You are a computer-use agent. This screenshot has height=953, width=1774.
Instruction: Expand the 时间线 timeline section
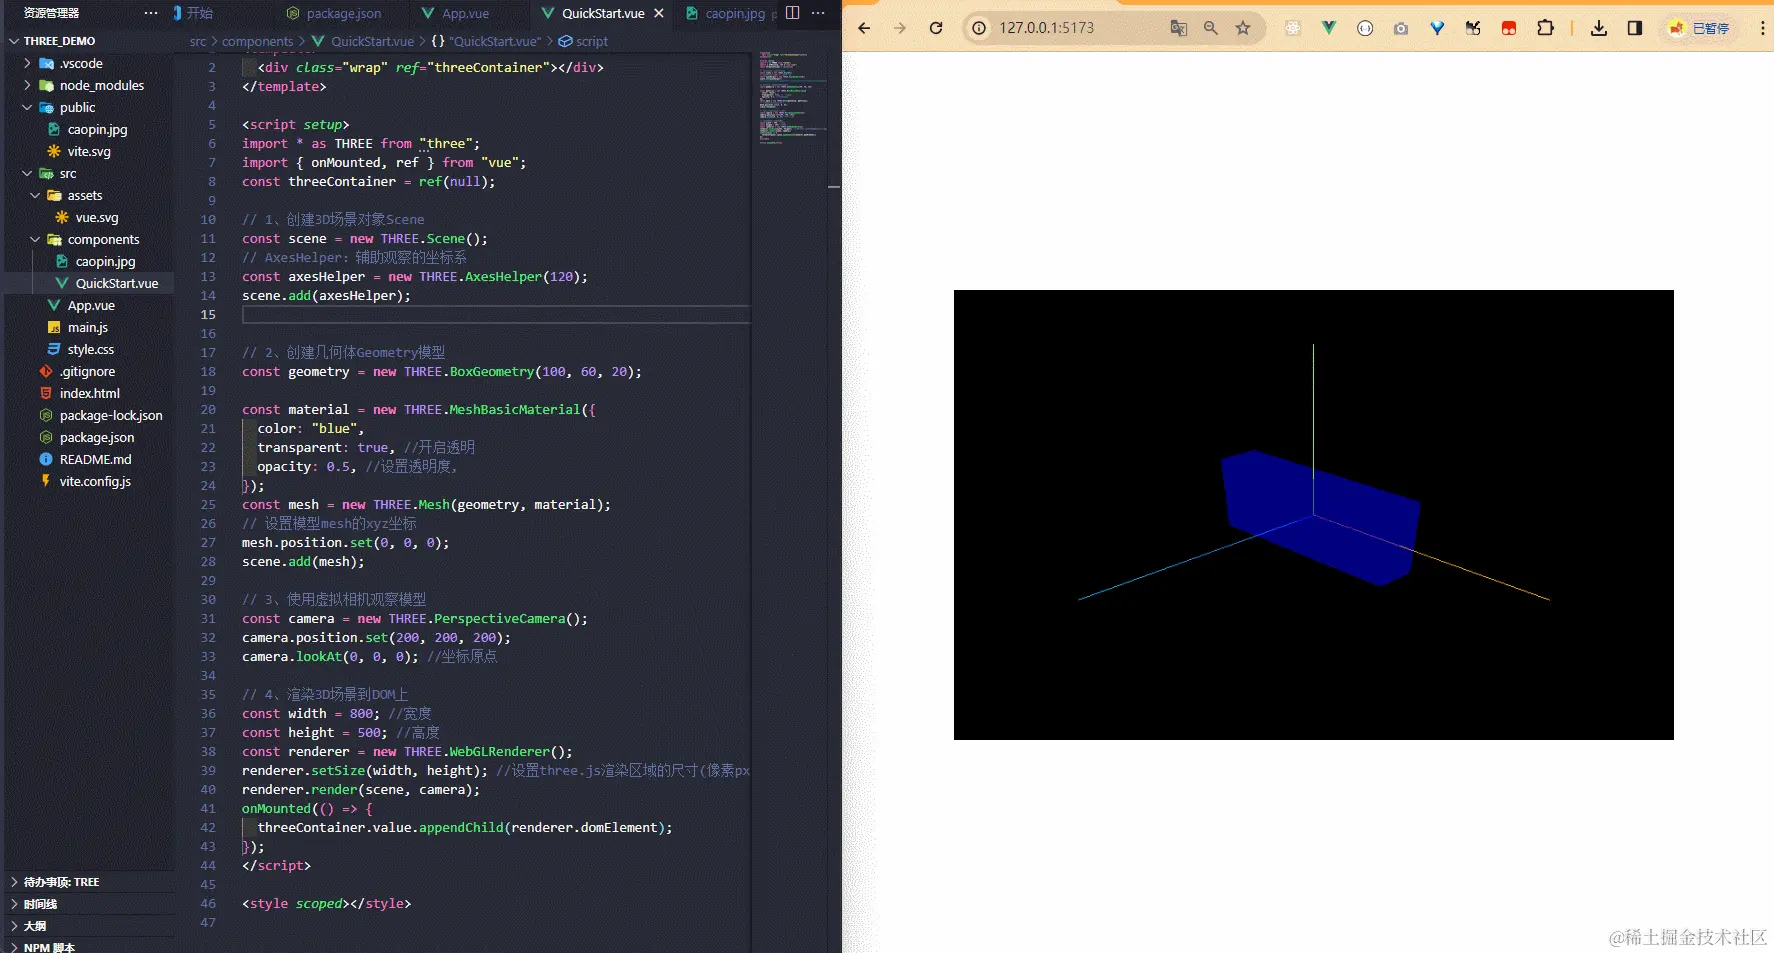point(40,904)
